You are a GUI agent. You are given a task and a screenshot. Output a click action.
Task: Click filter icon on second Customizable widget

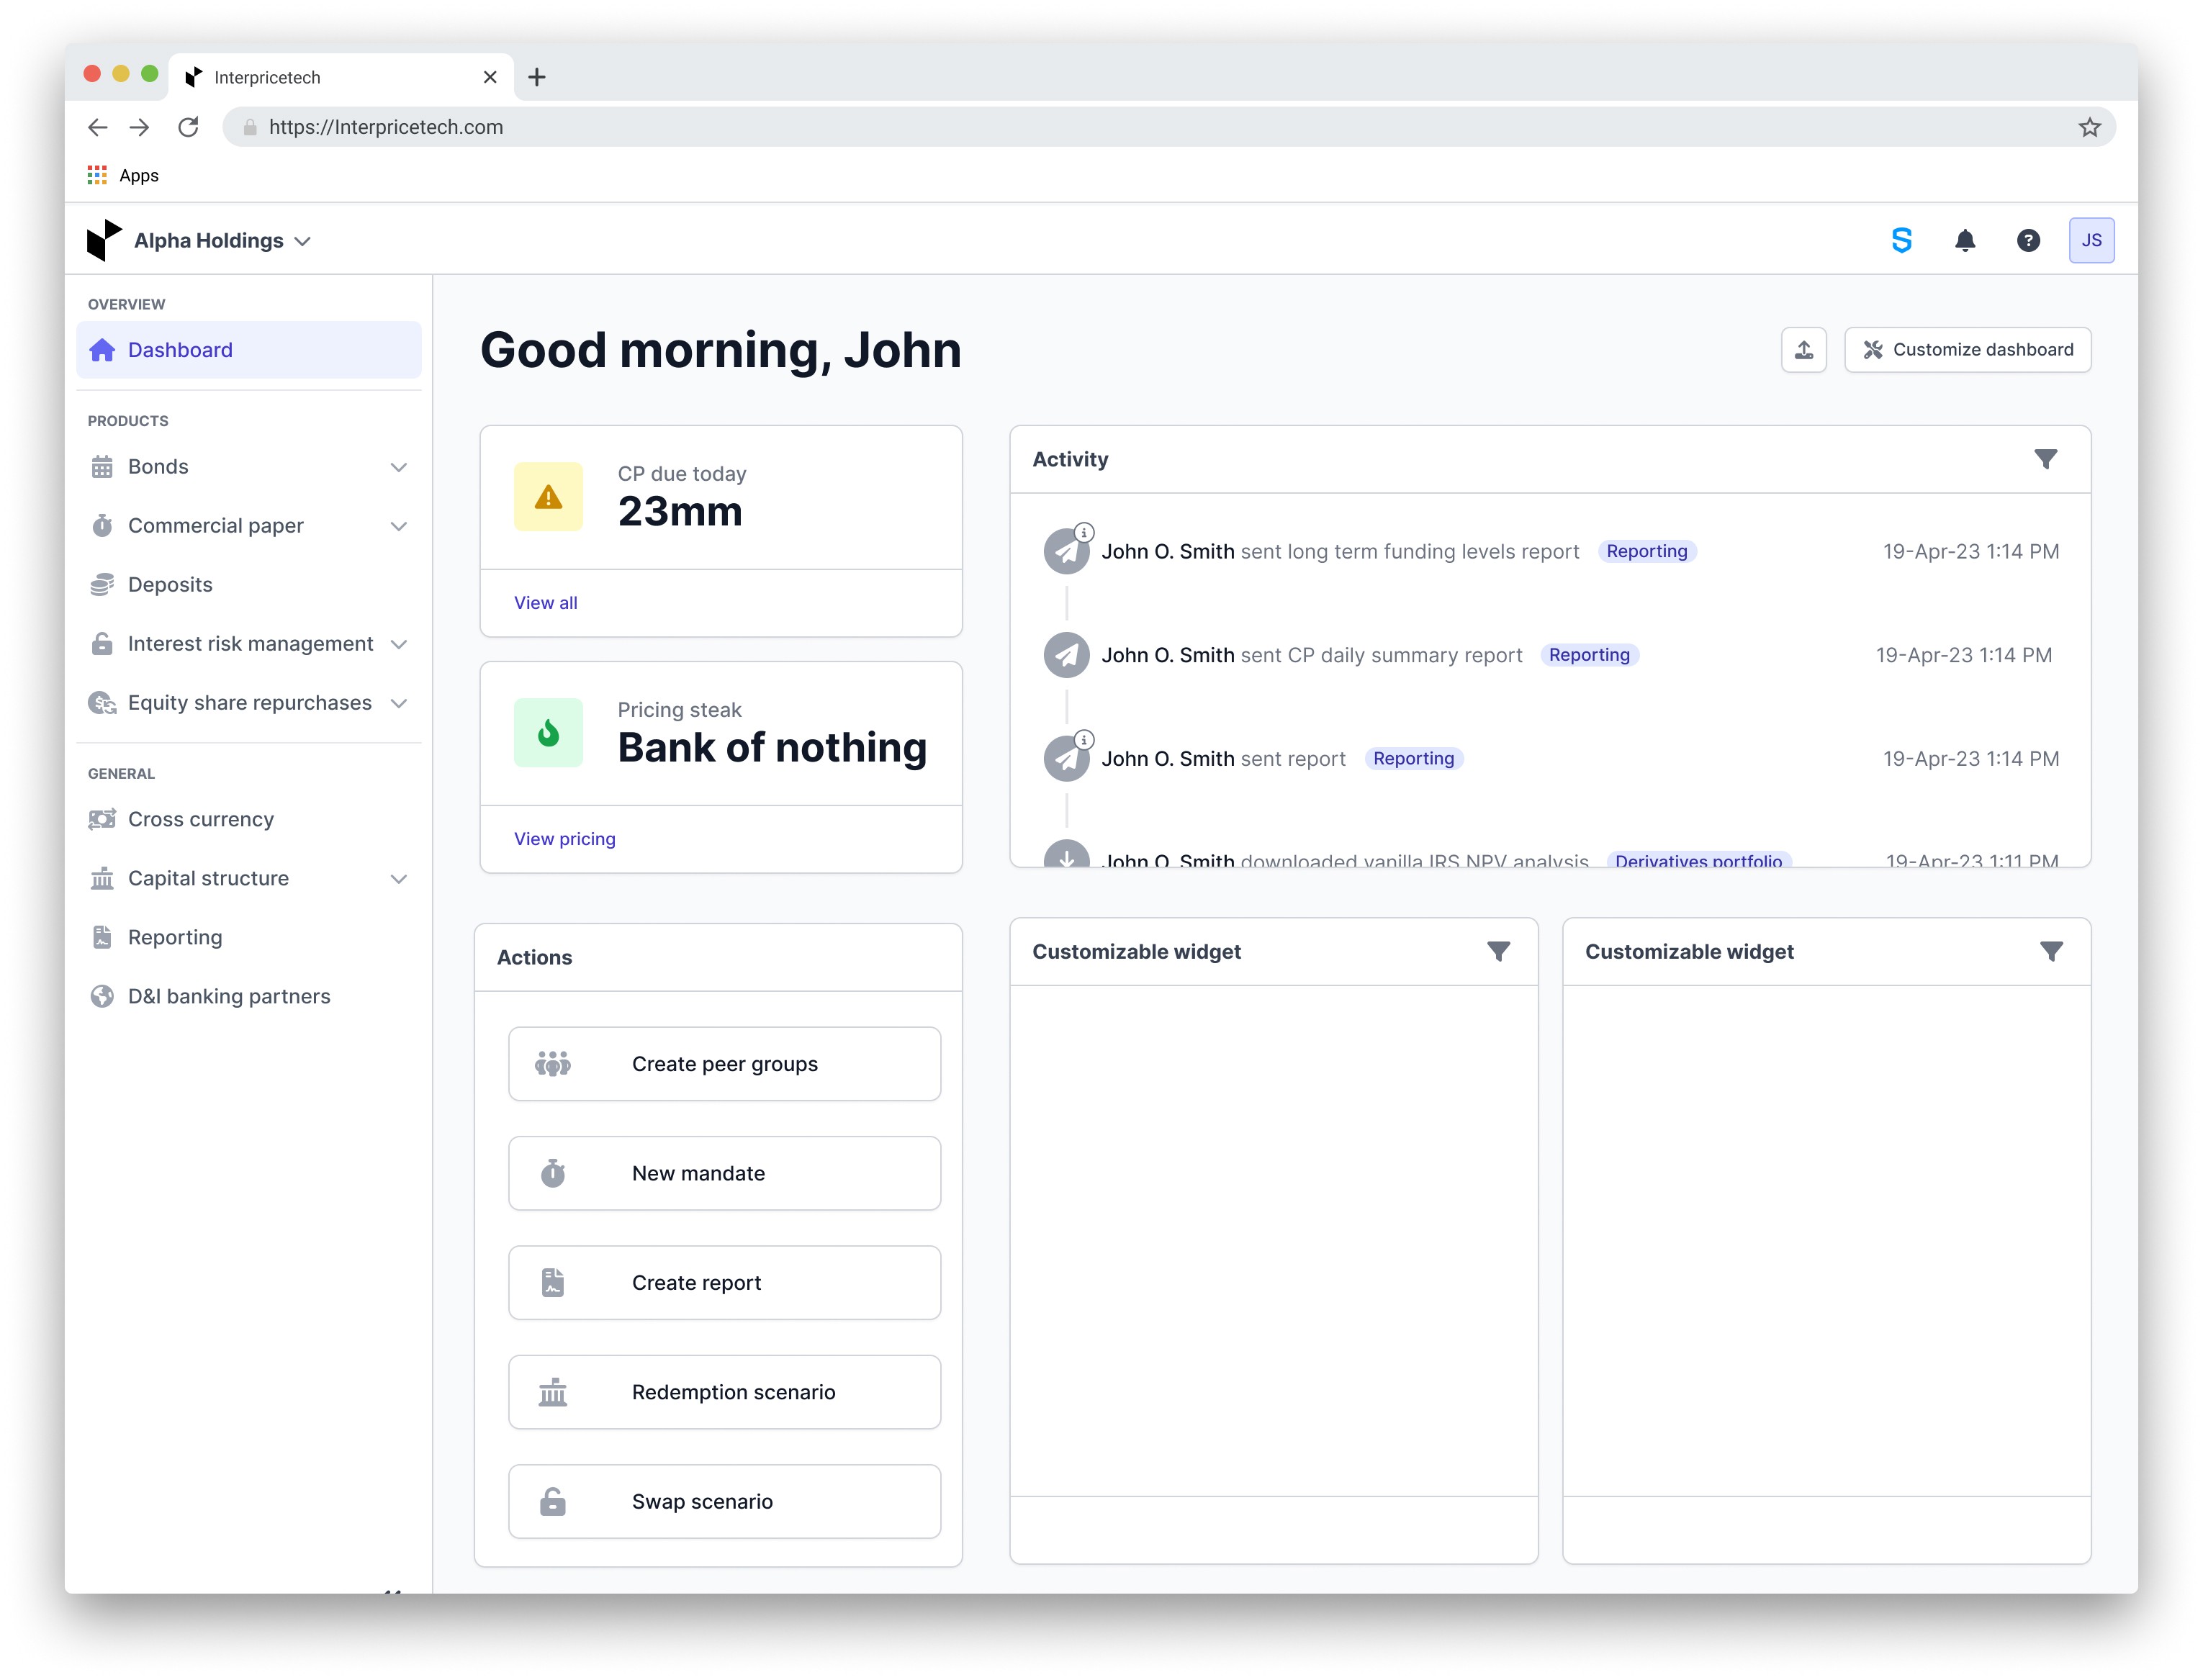pyautogui.click(x=2050, y=951)
